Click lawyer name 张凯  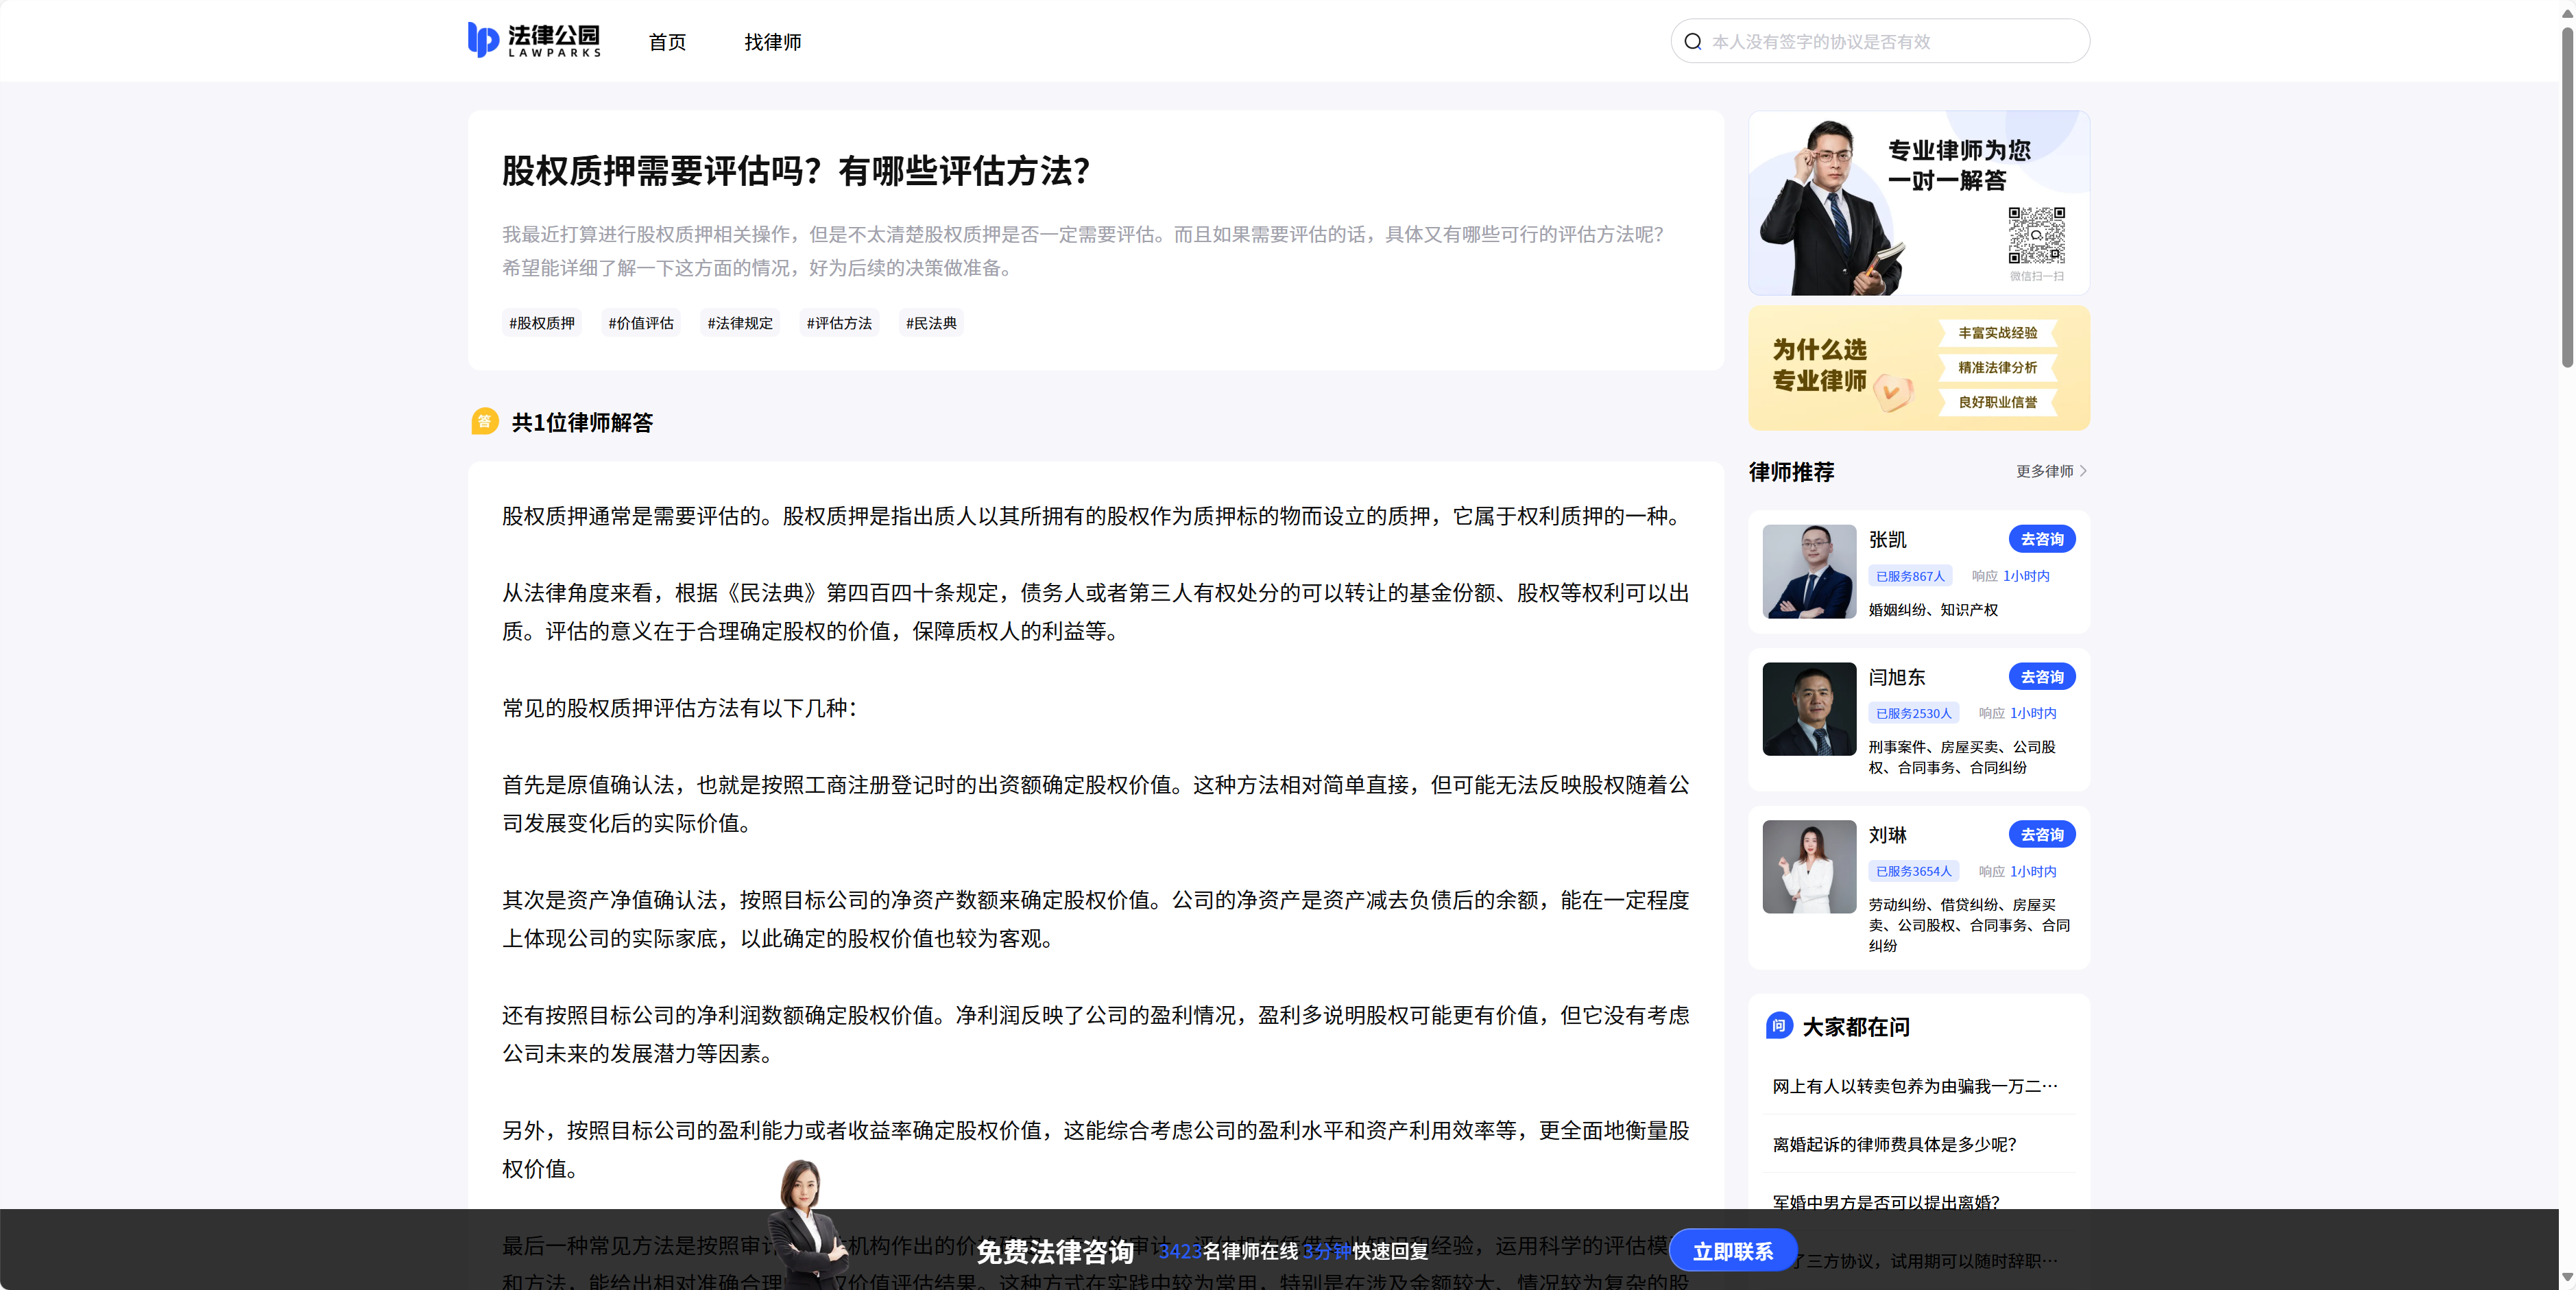1887,540
